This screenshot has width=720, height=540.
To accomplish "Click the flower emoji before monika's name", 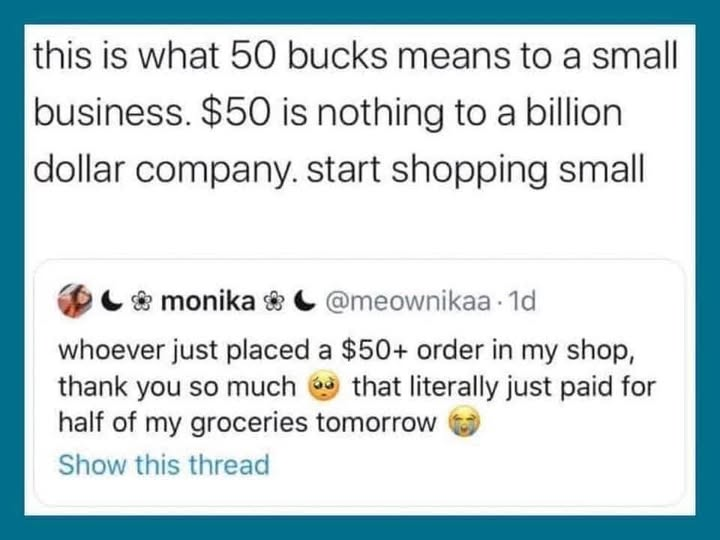I will click(x=141, y=300).
